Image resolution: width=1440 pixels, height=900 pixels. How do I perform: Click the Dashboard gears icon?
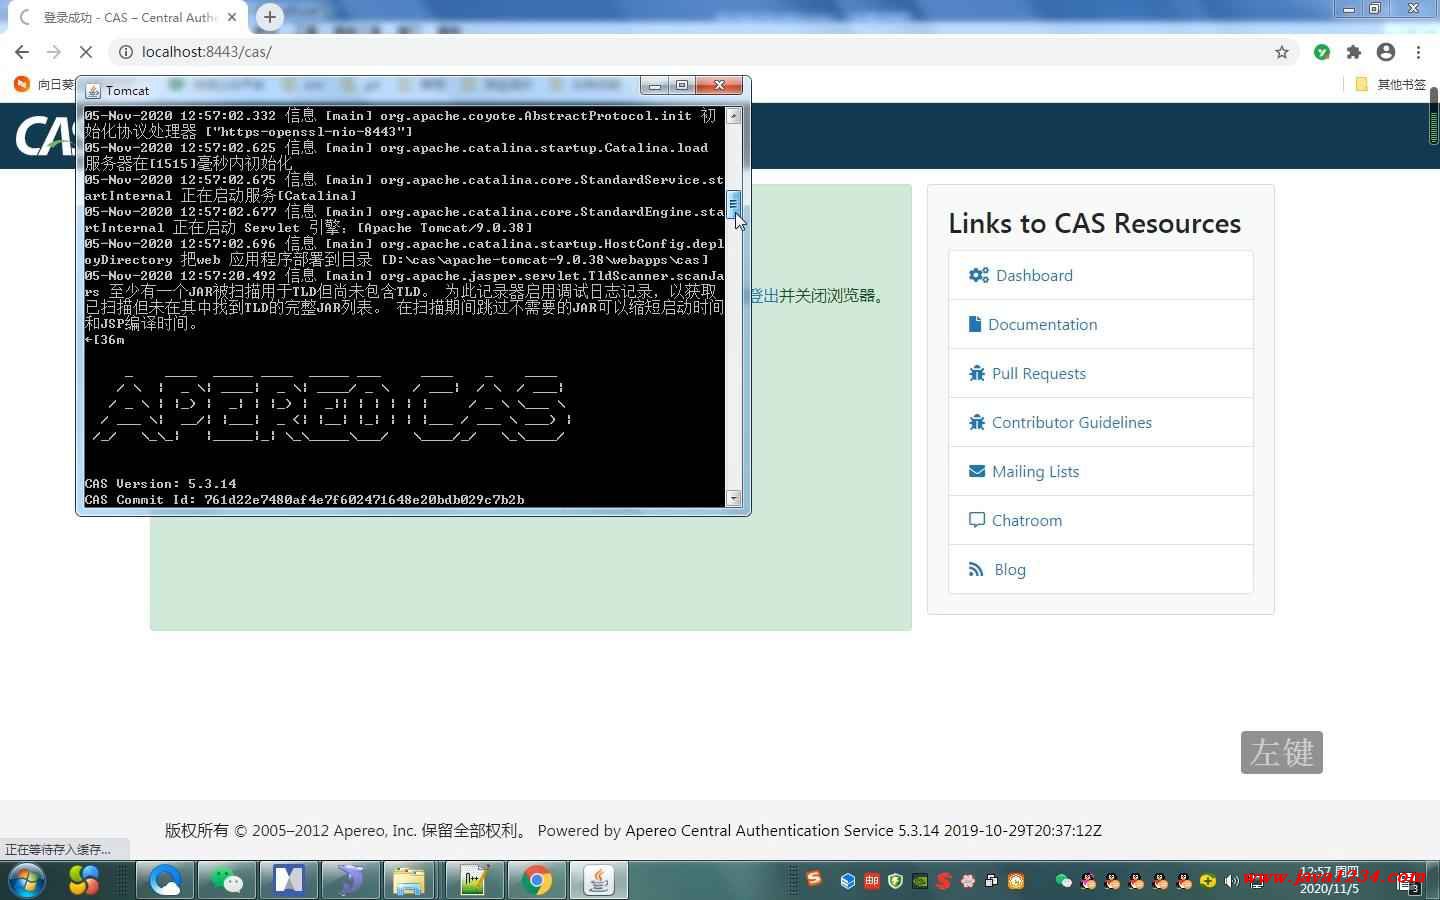tap(978, 275)
